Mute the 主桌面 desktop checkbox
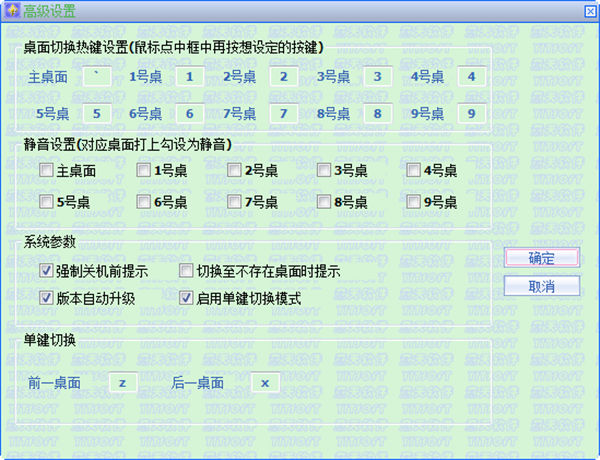The height and width of the screenshot is (460, 600). pyautogui.click(x=46, y=170)
